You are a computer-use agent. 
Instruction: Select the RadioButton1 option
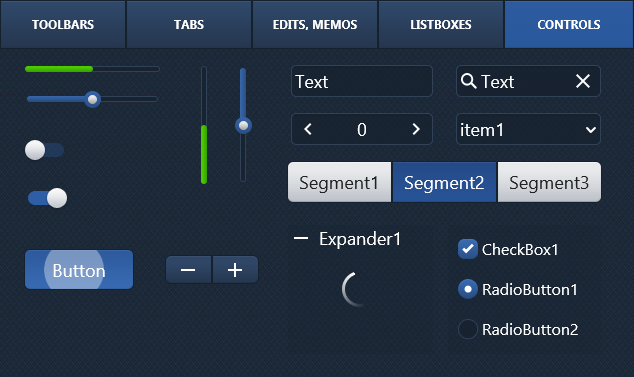pyautogui.click(x=468, y=289)
